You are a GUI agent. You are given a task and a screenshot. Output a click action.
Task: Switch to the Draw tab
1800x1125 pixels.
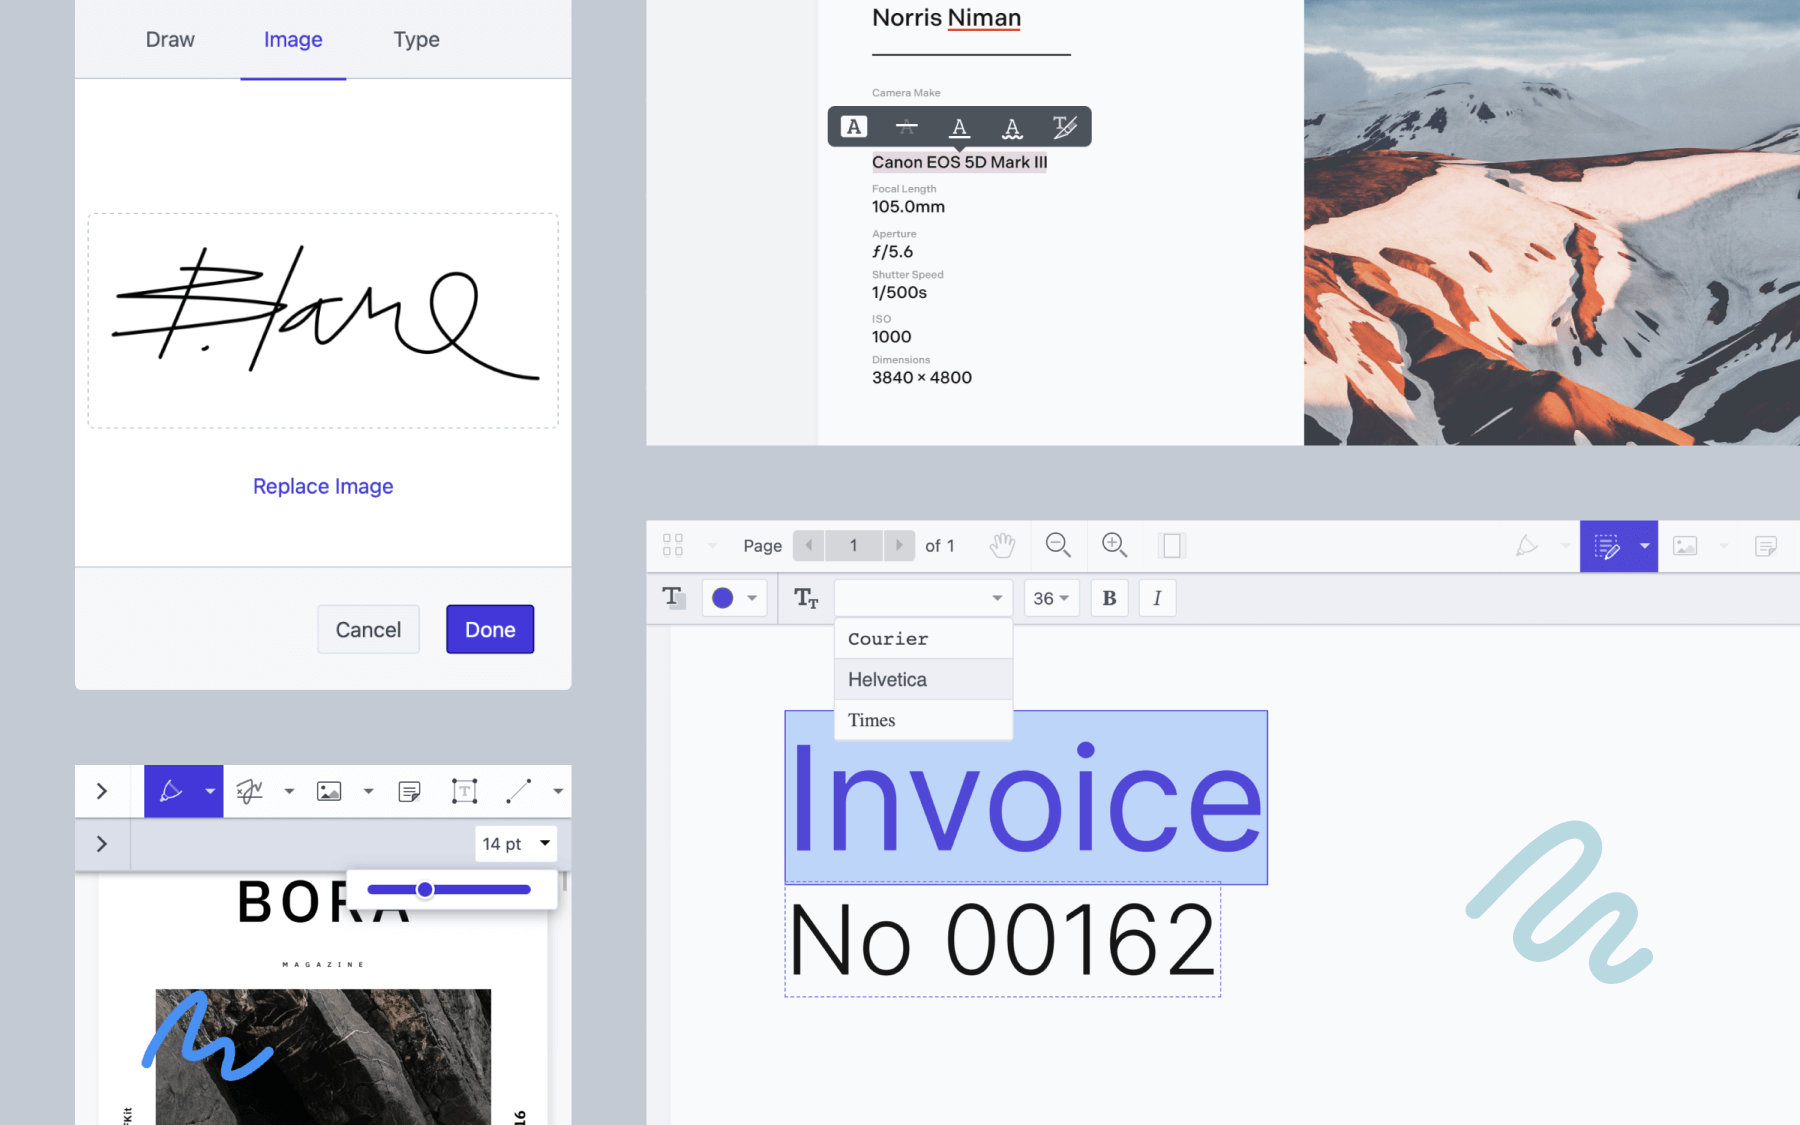pyautogui.click(x=170, y=40)
